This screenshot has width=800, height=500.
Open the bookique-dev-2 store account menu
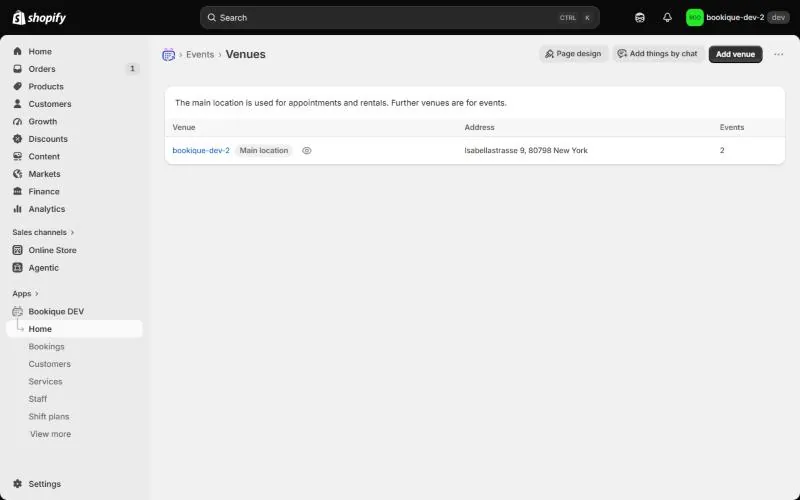738,17
